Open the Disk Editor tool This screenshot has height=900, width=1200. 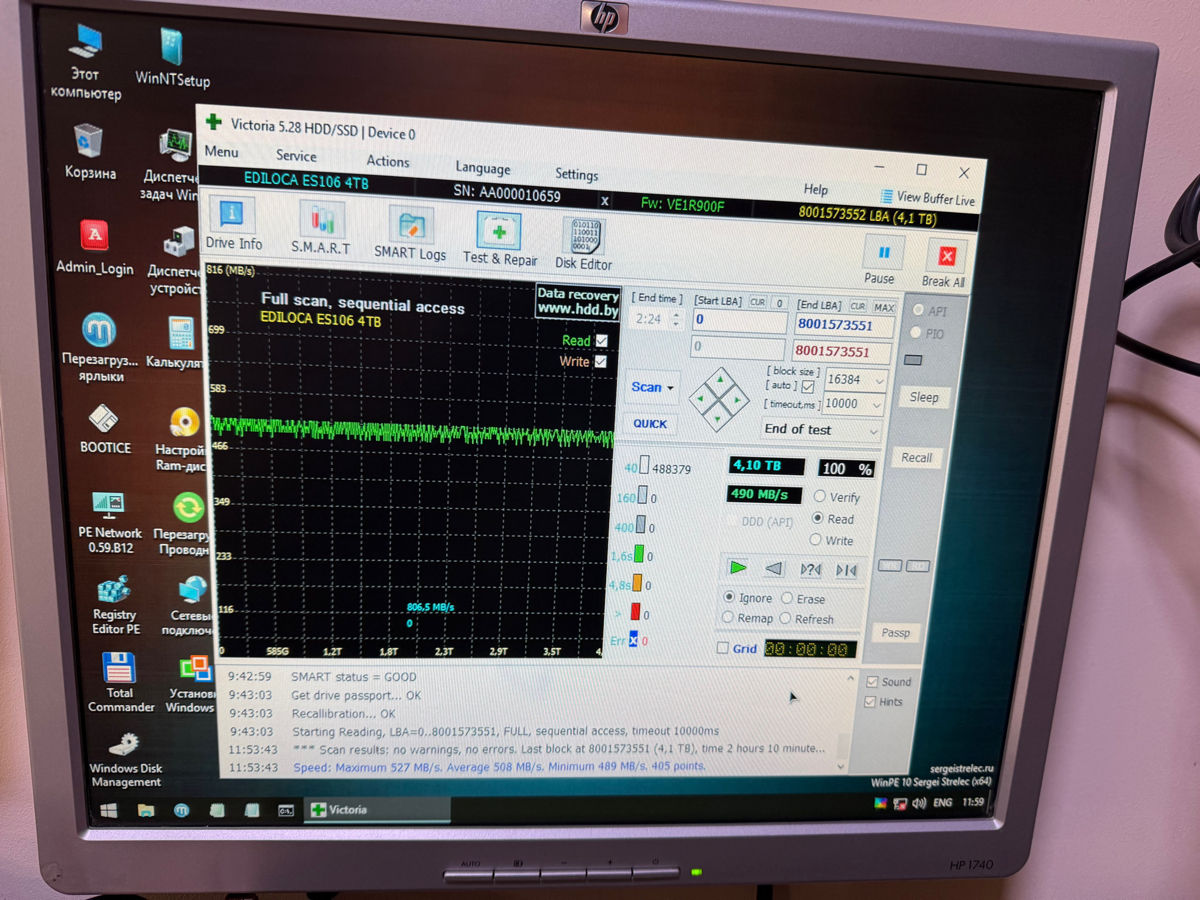click(583, 242)
